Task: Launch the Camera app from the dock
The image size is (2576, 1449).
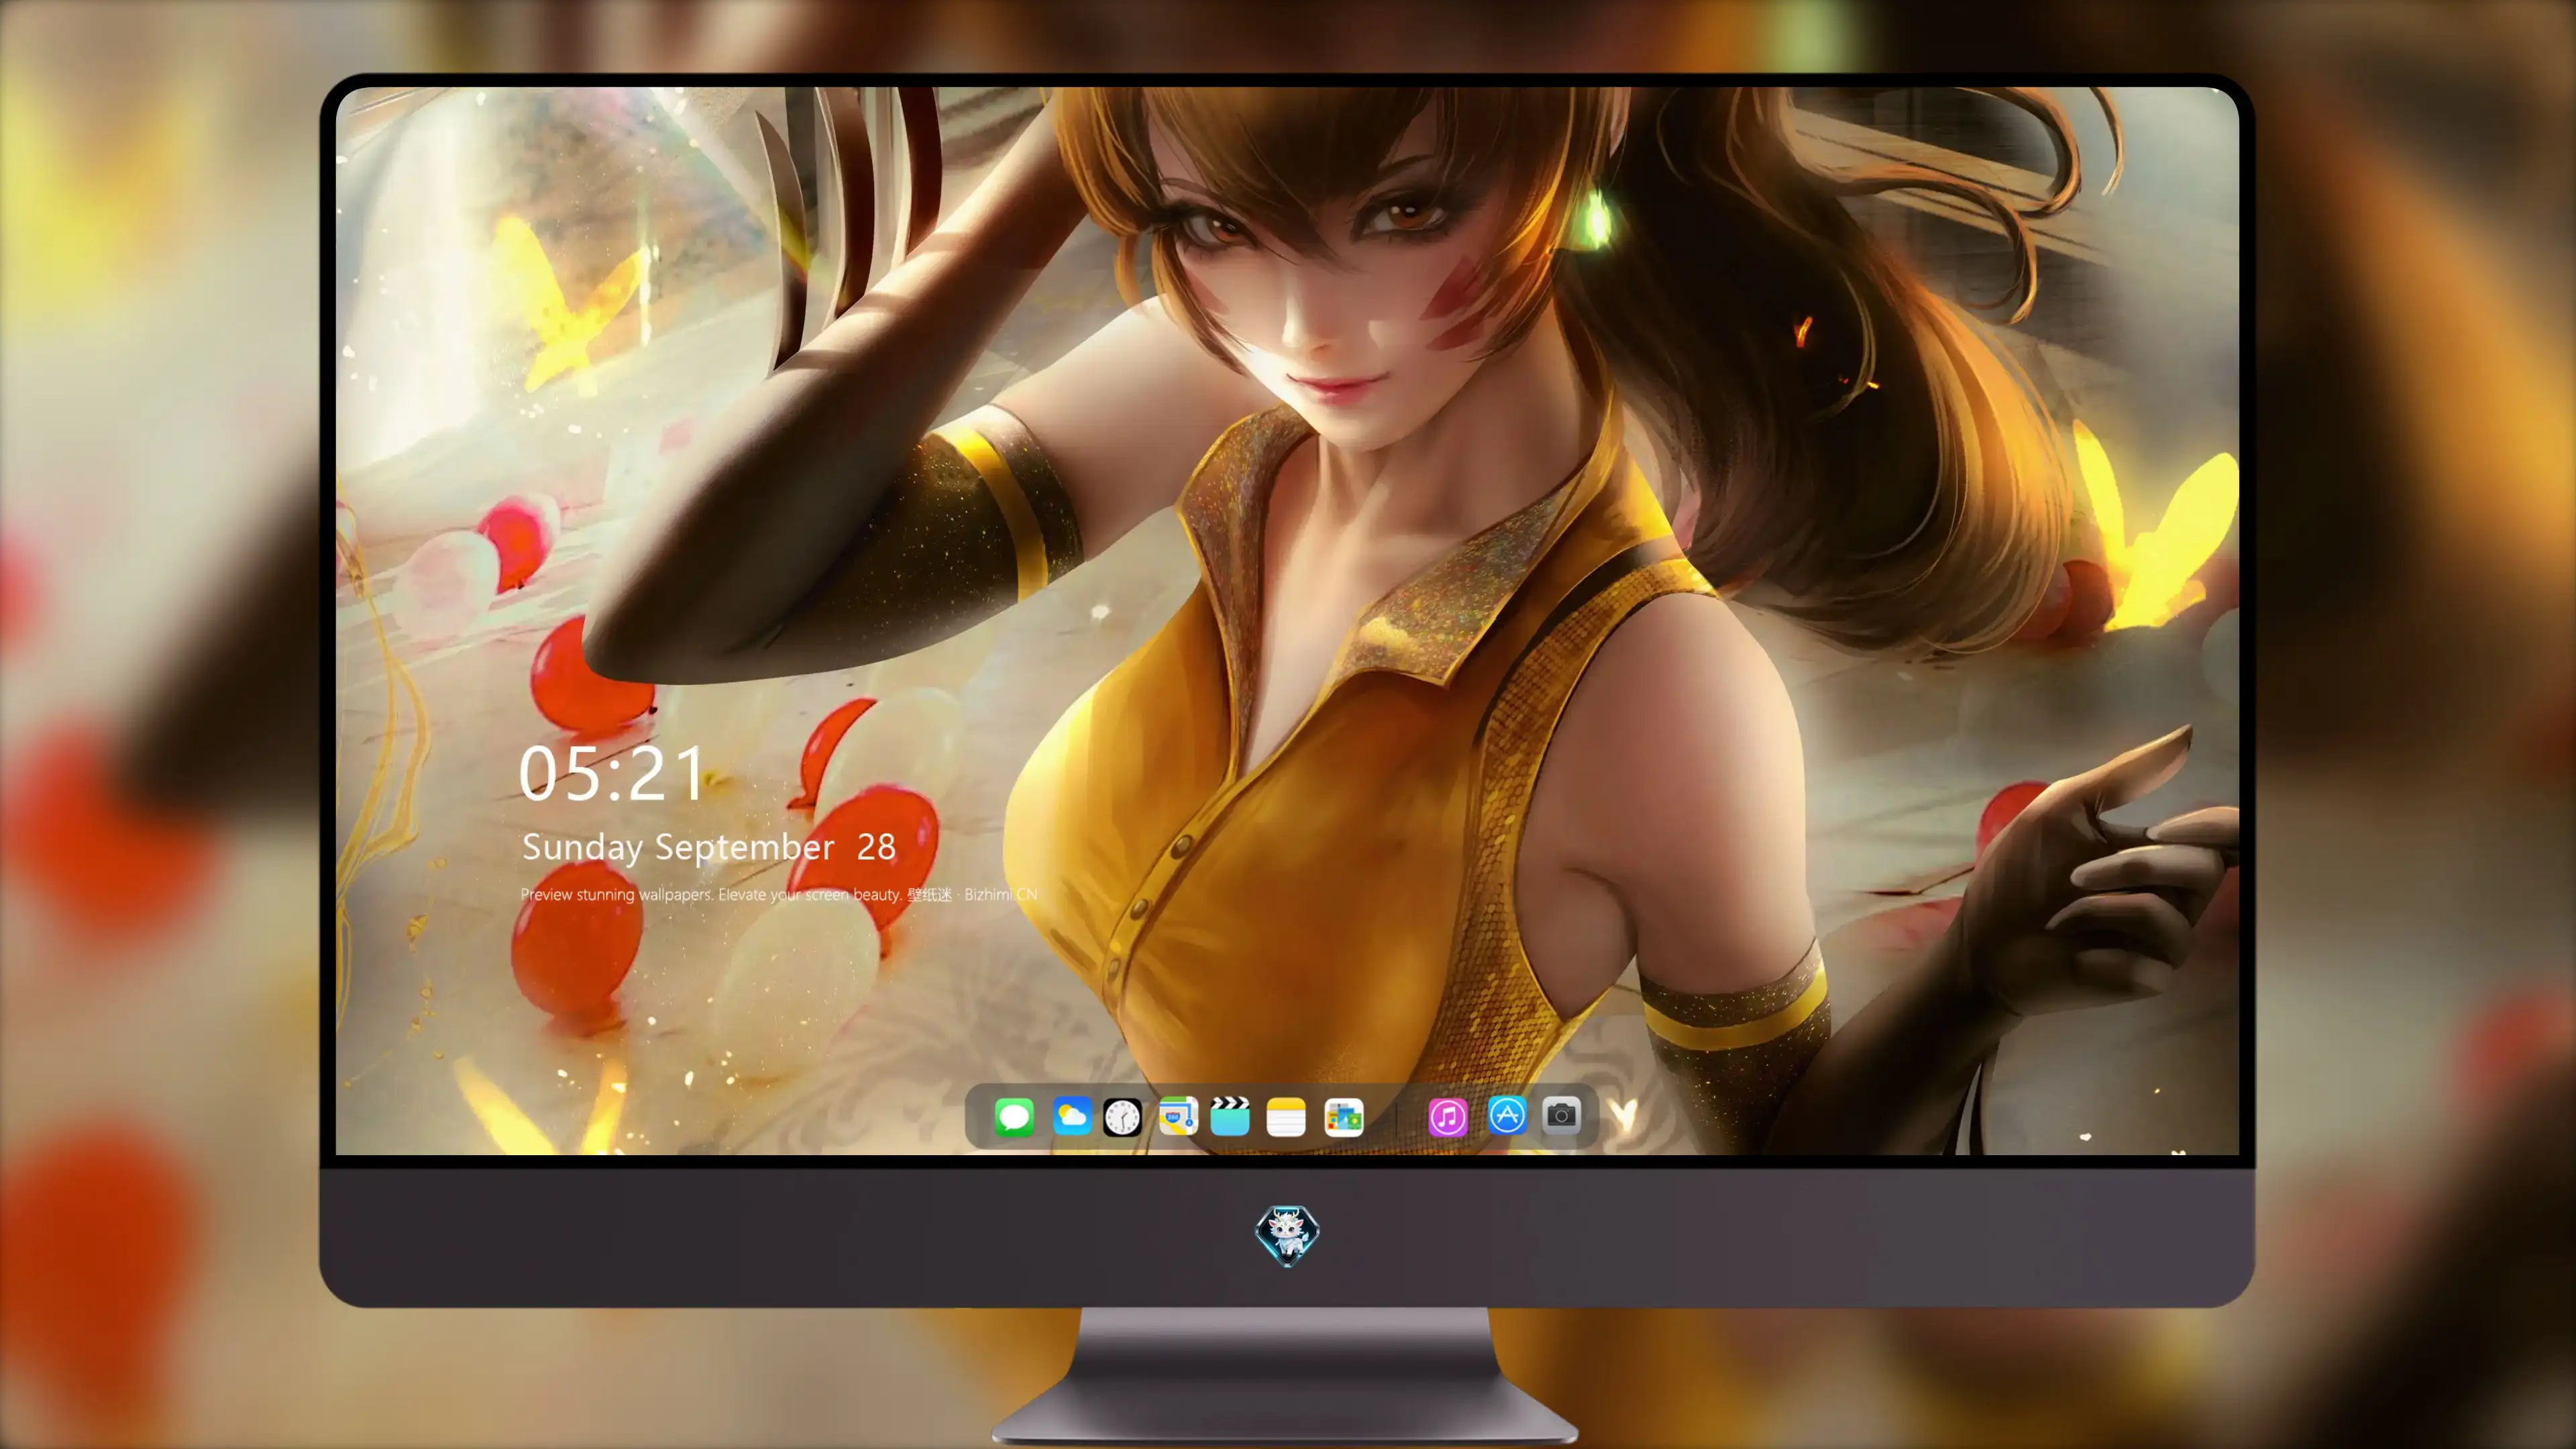Action: [x=1561, y=1115]
